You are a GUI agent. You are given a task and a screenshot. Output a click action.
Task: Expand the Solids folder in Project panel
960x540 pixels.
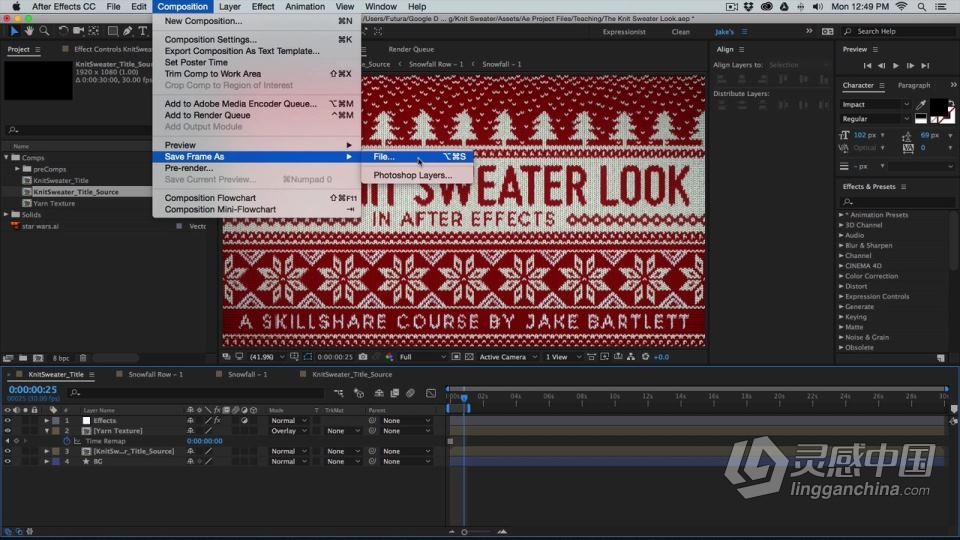(x=7, y=215)
